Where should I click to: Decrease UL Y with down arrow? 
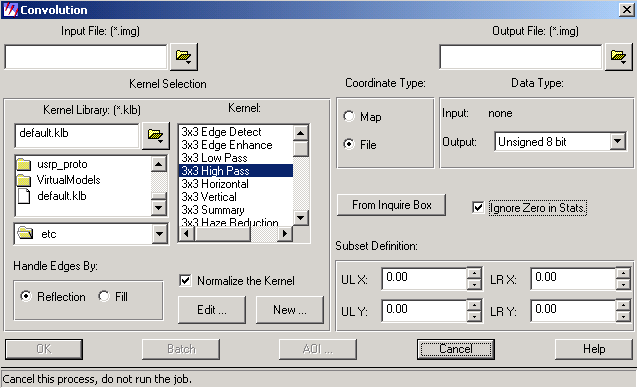tap(474, 316)
